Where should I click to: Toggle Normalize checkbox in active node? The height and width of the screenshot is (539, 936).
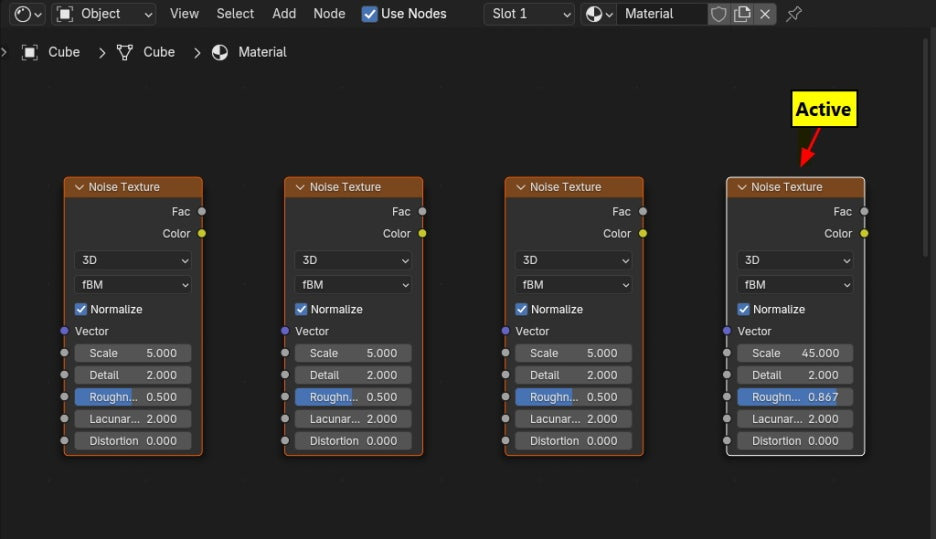tap(743, 309)
